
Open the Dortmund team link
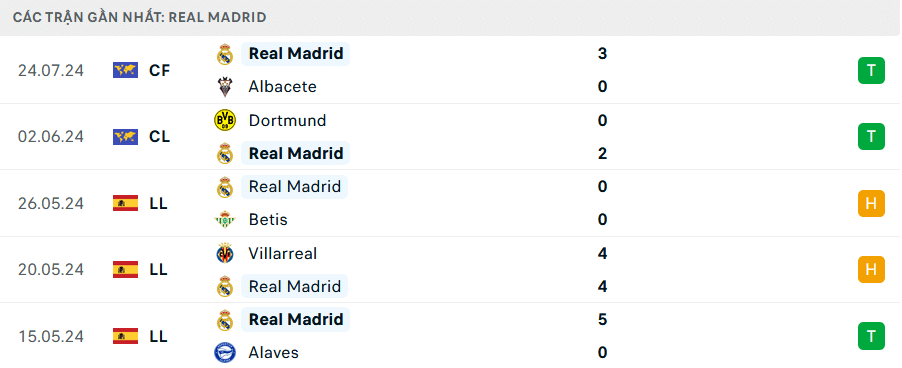[x=287, y=120]
